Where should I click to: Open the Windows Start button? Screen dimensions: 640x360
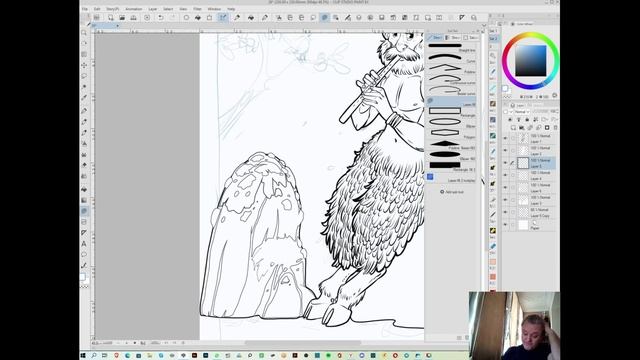[x=83, y=356]
